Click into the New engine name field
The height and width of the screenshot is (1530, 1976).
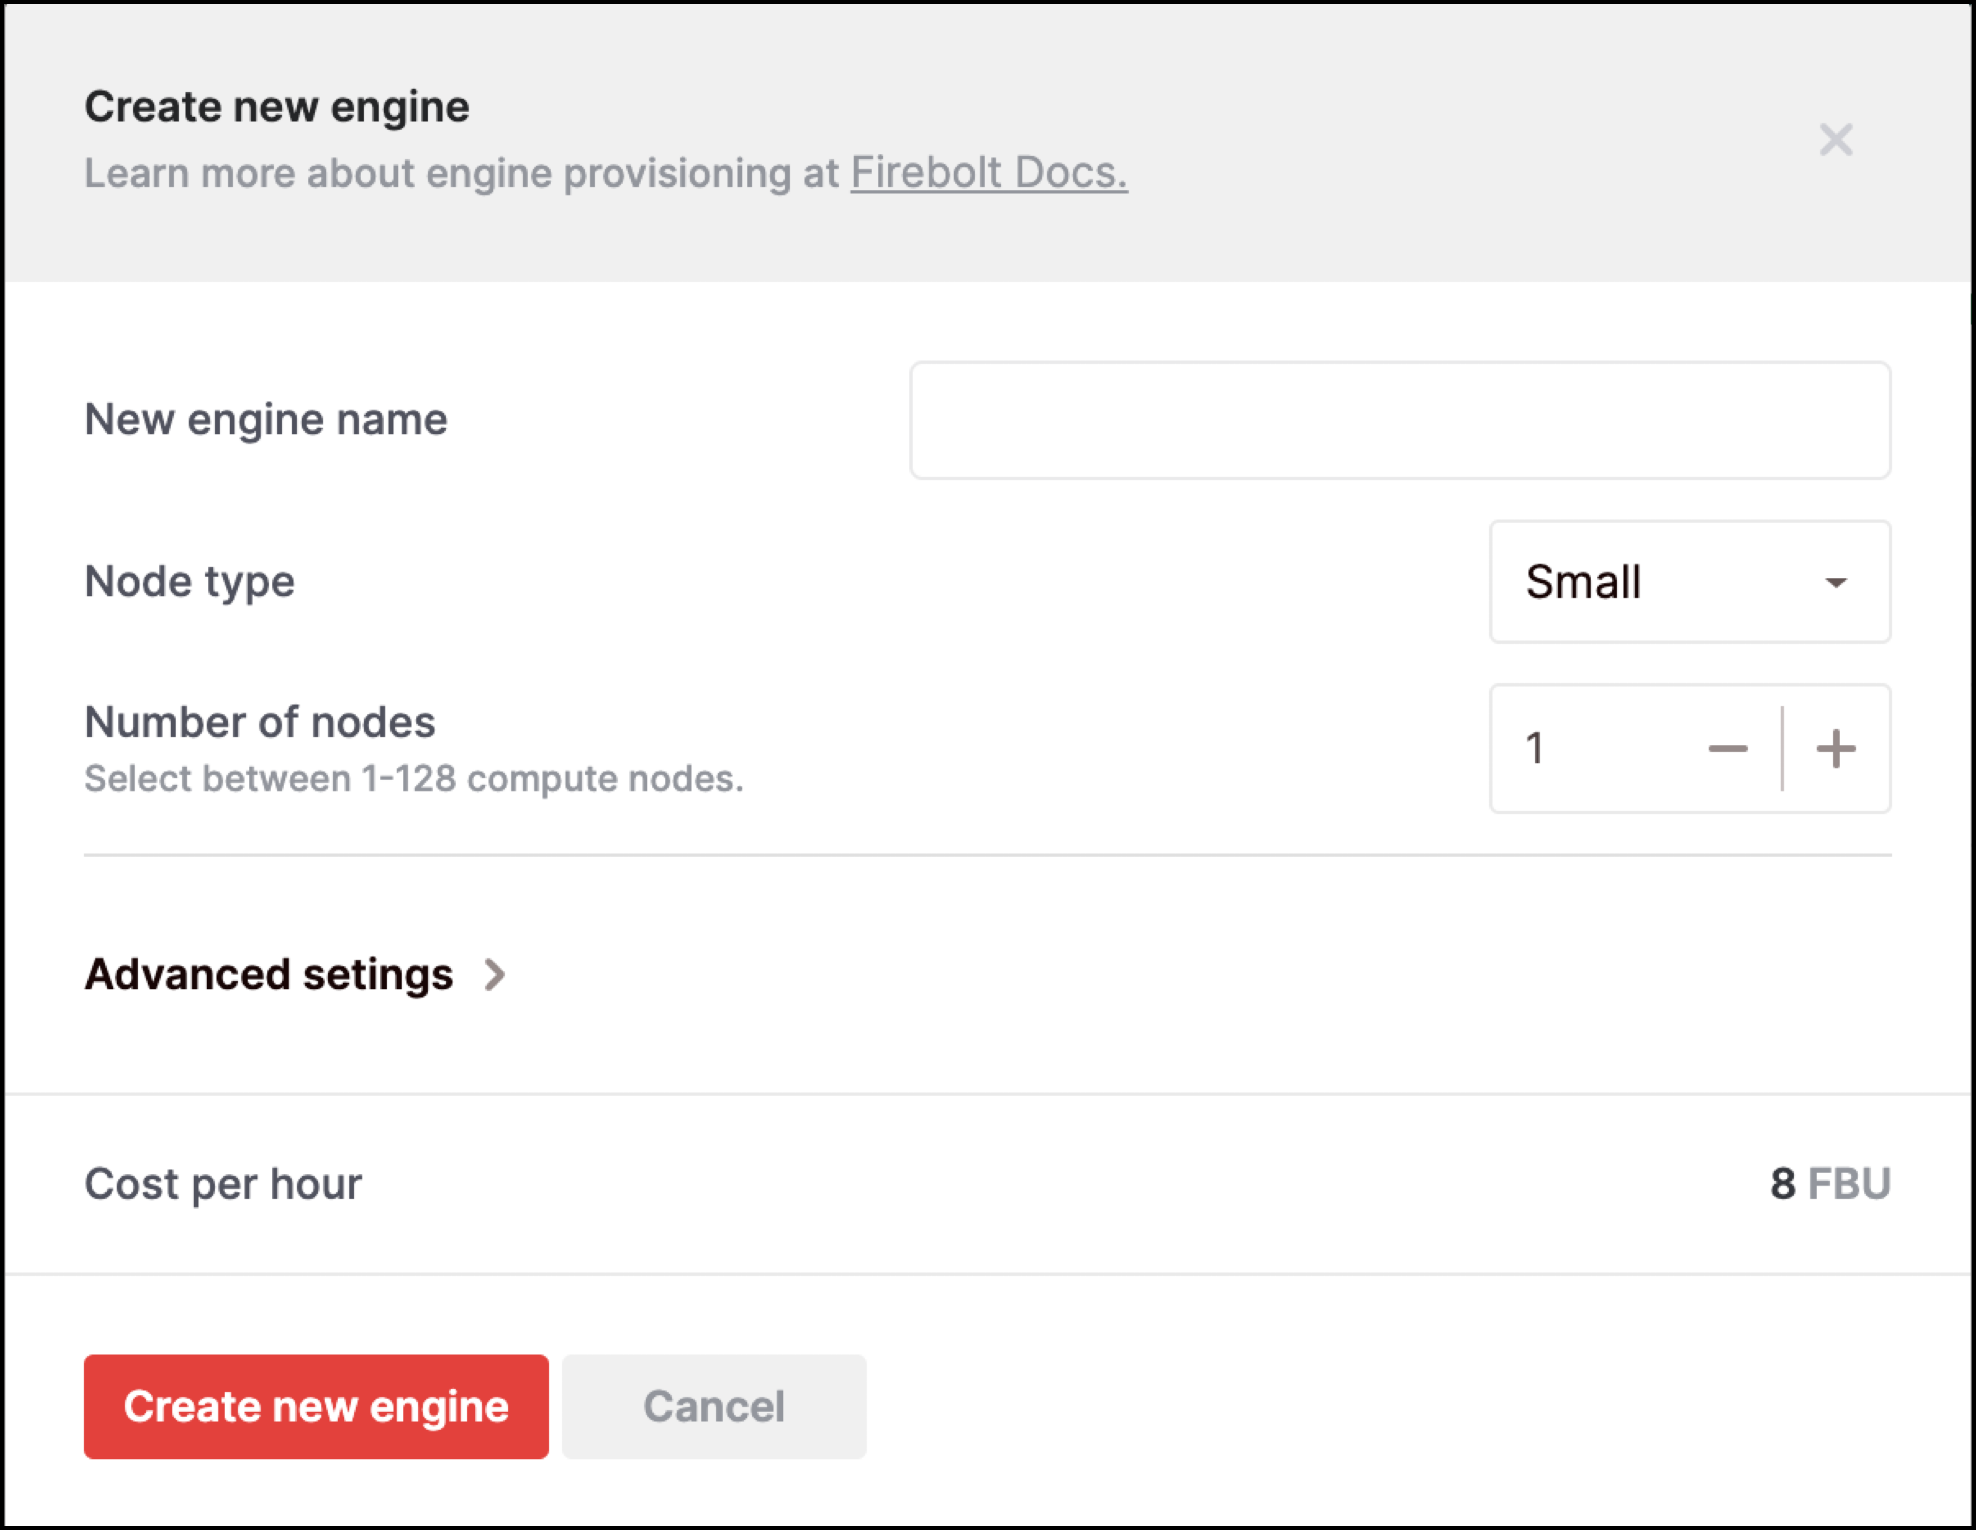(x=1399, y=420)
